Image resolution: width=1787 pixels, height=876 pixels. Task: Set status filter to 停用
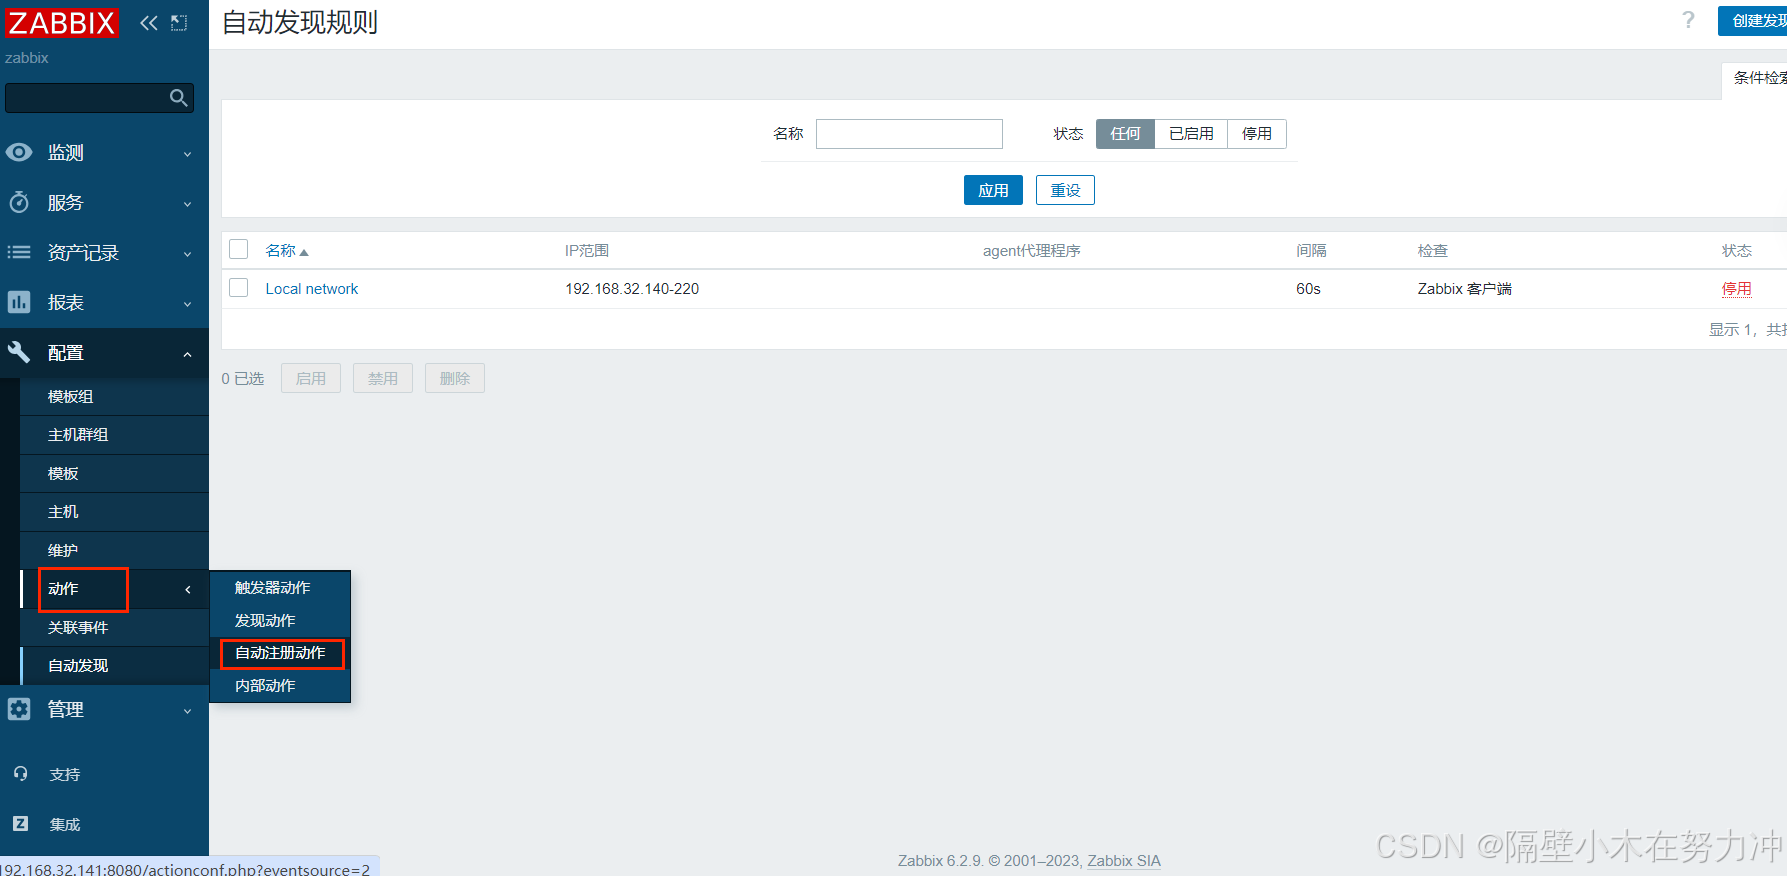(x=1257, y=134)
